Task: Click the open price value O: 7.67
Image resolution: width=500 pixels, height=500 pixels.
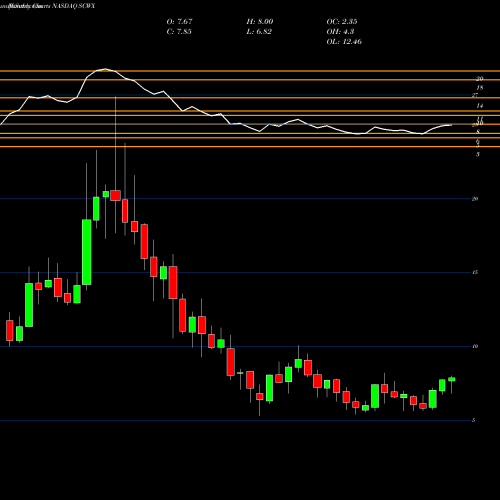Action: 179,22
